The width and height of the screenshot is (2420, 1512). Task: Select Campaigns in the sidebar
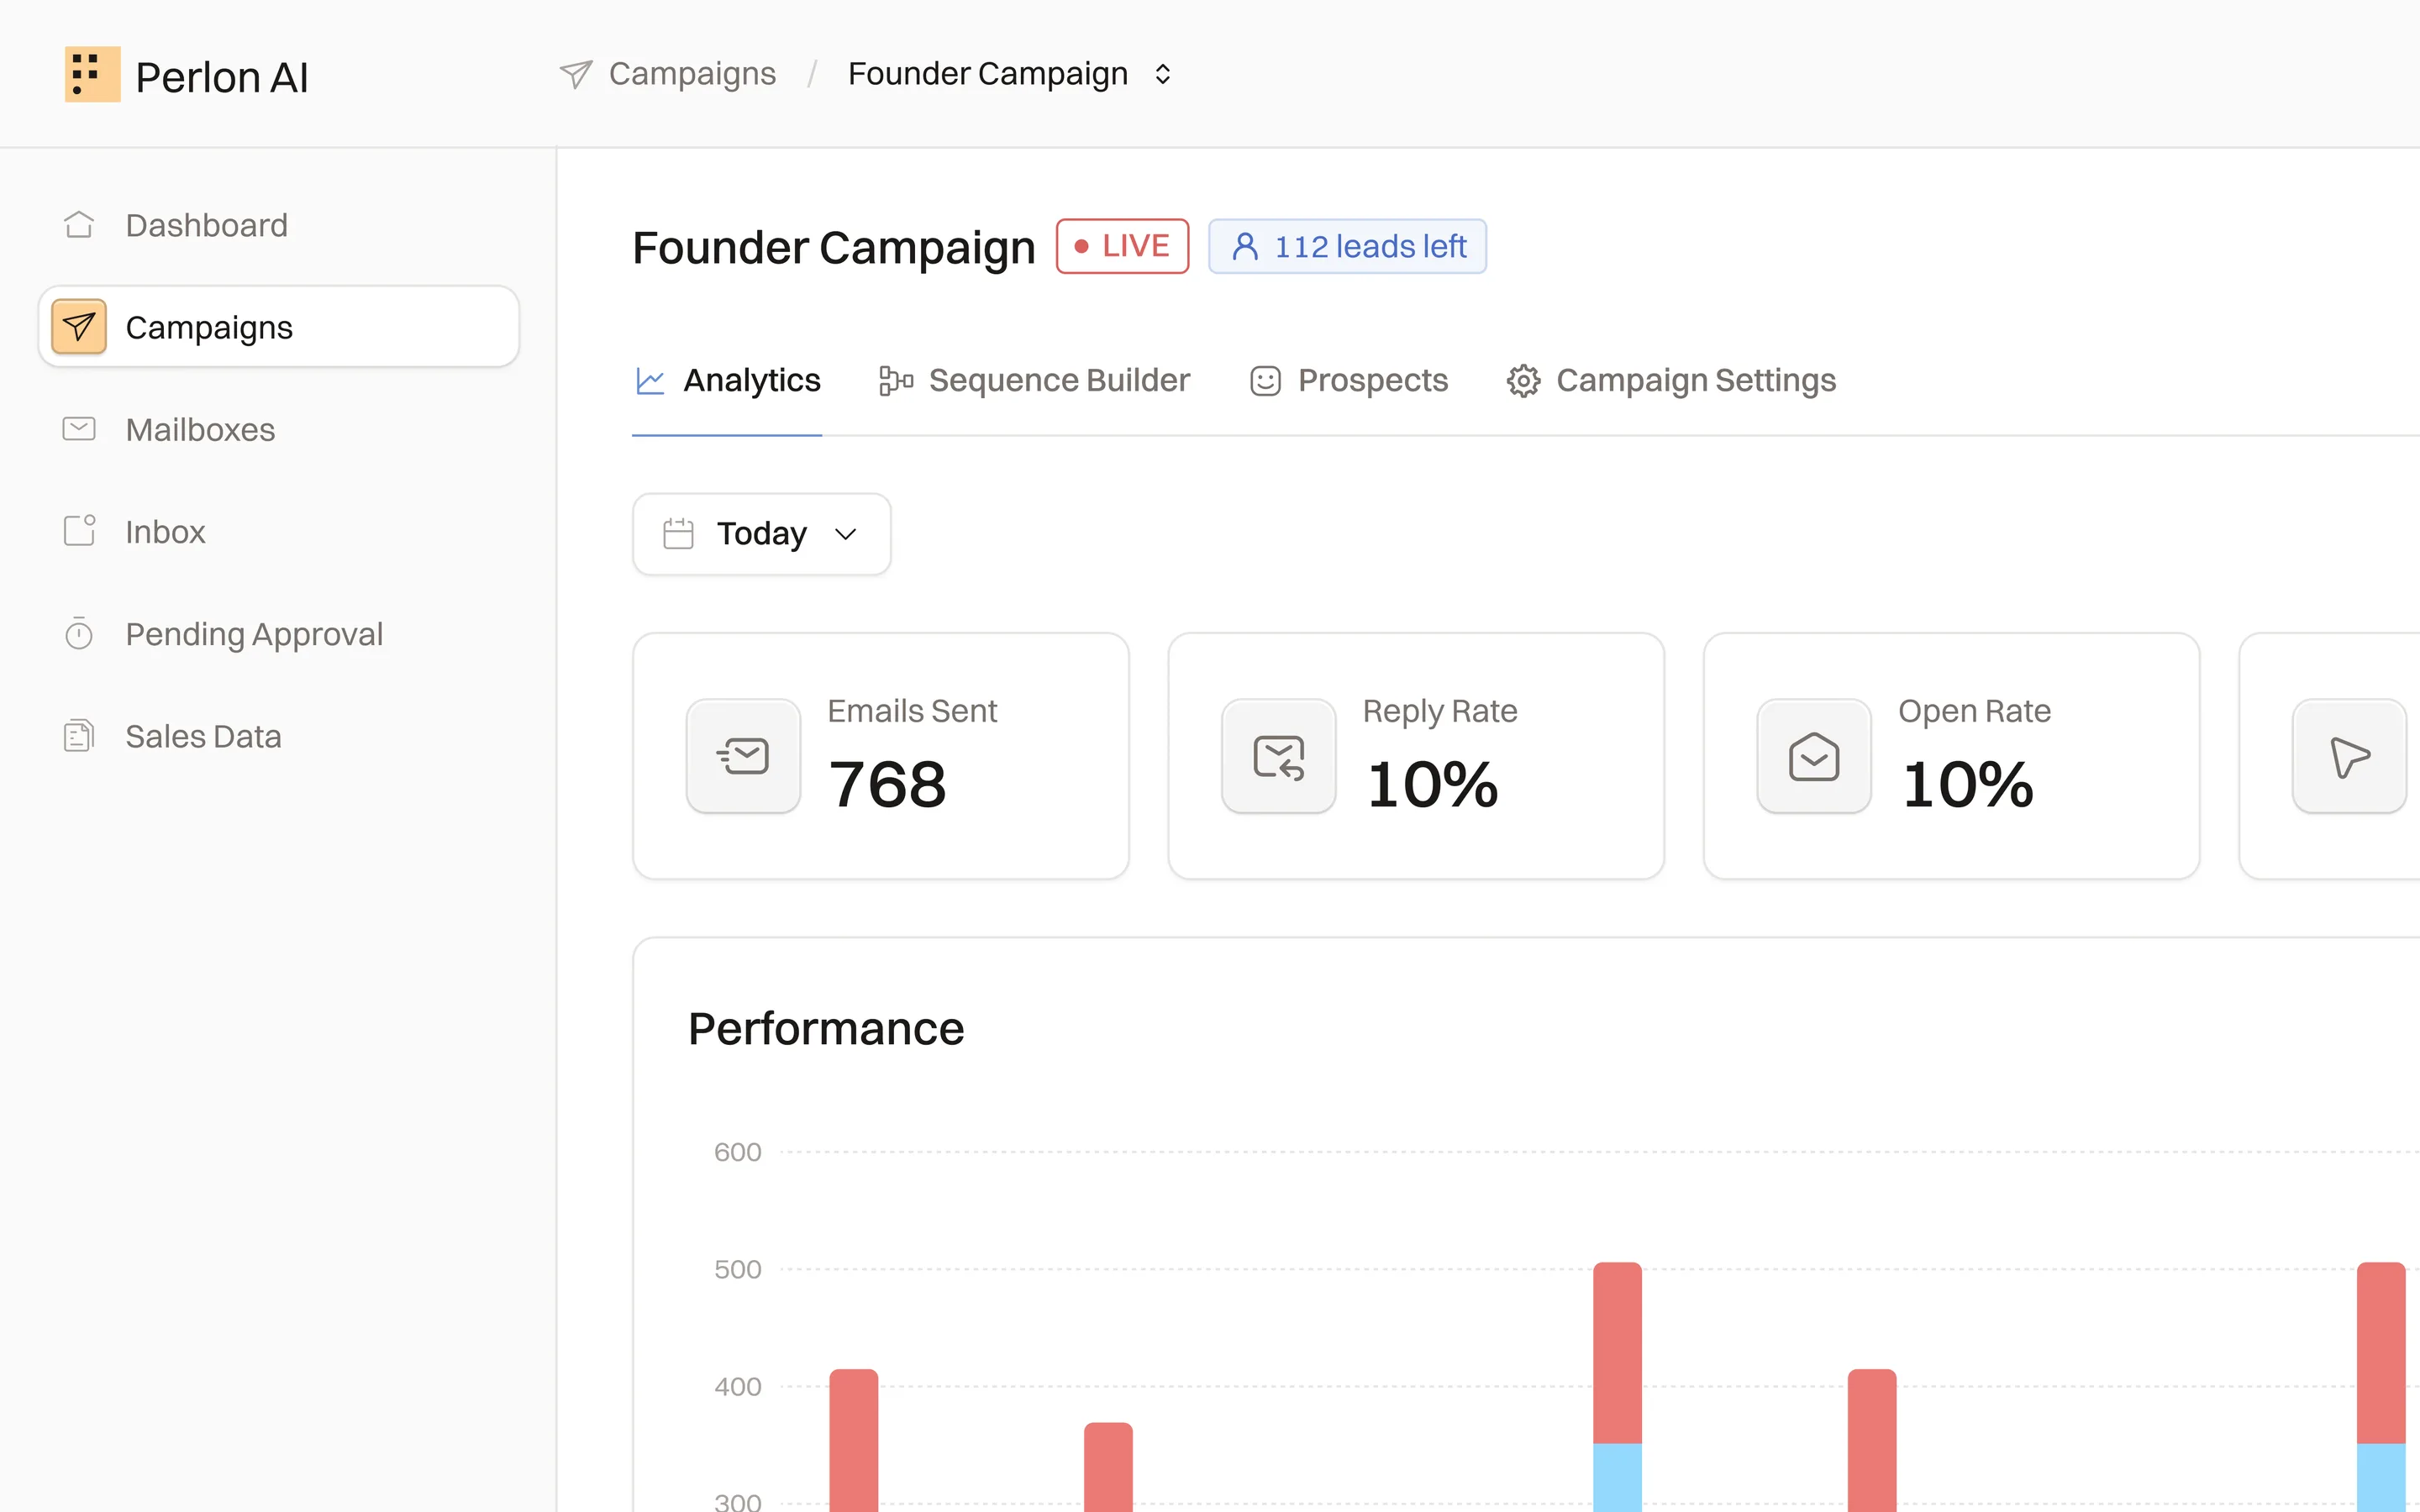tap(278, 327)
